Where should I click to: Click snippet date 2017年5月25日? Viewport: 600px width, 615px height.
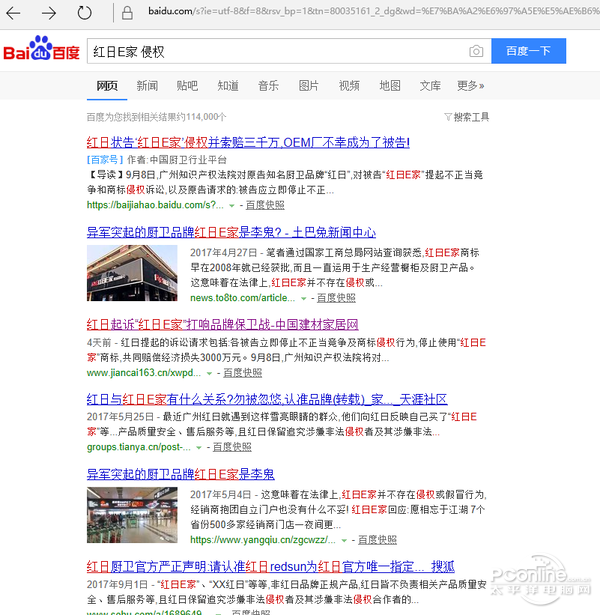pyautogui.click(x=120, y=417)
